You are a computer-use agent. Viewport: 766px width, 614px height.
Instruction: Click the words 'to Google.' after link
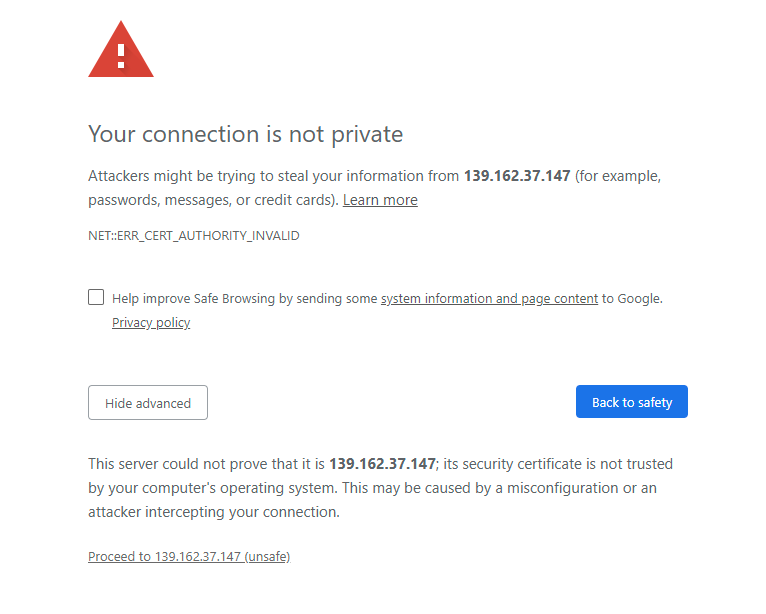(x=632, y=298)
